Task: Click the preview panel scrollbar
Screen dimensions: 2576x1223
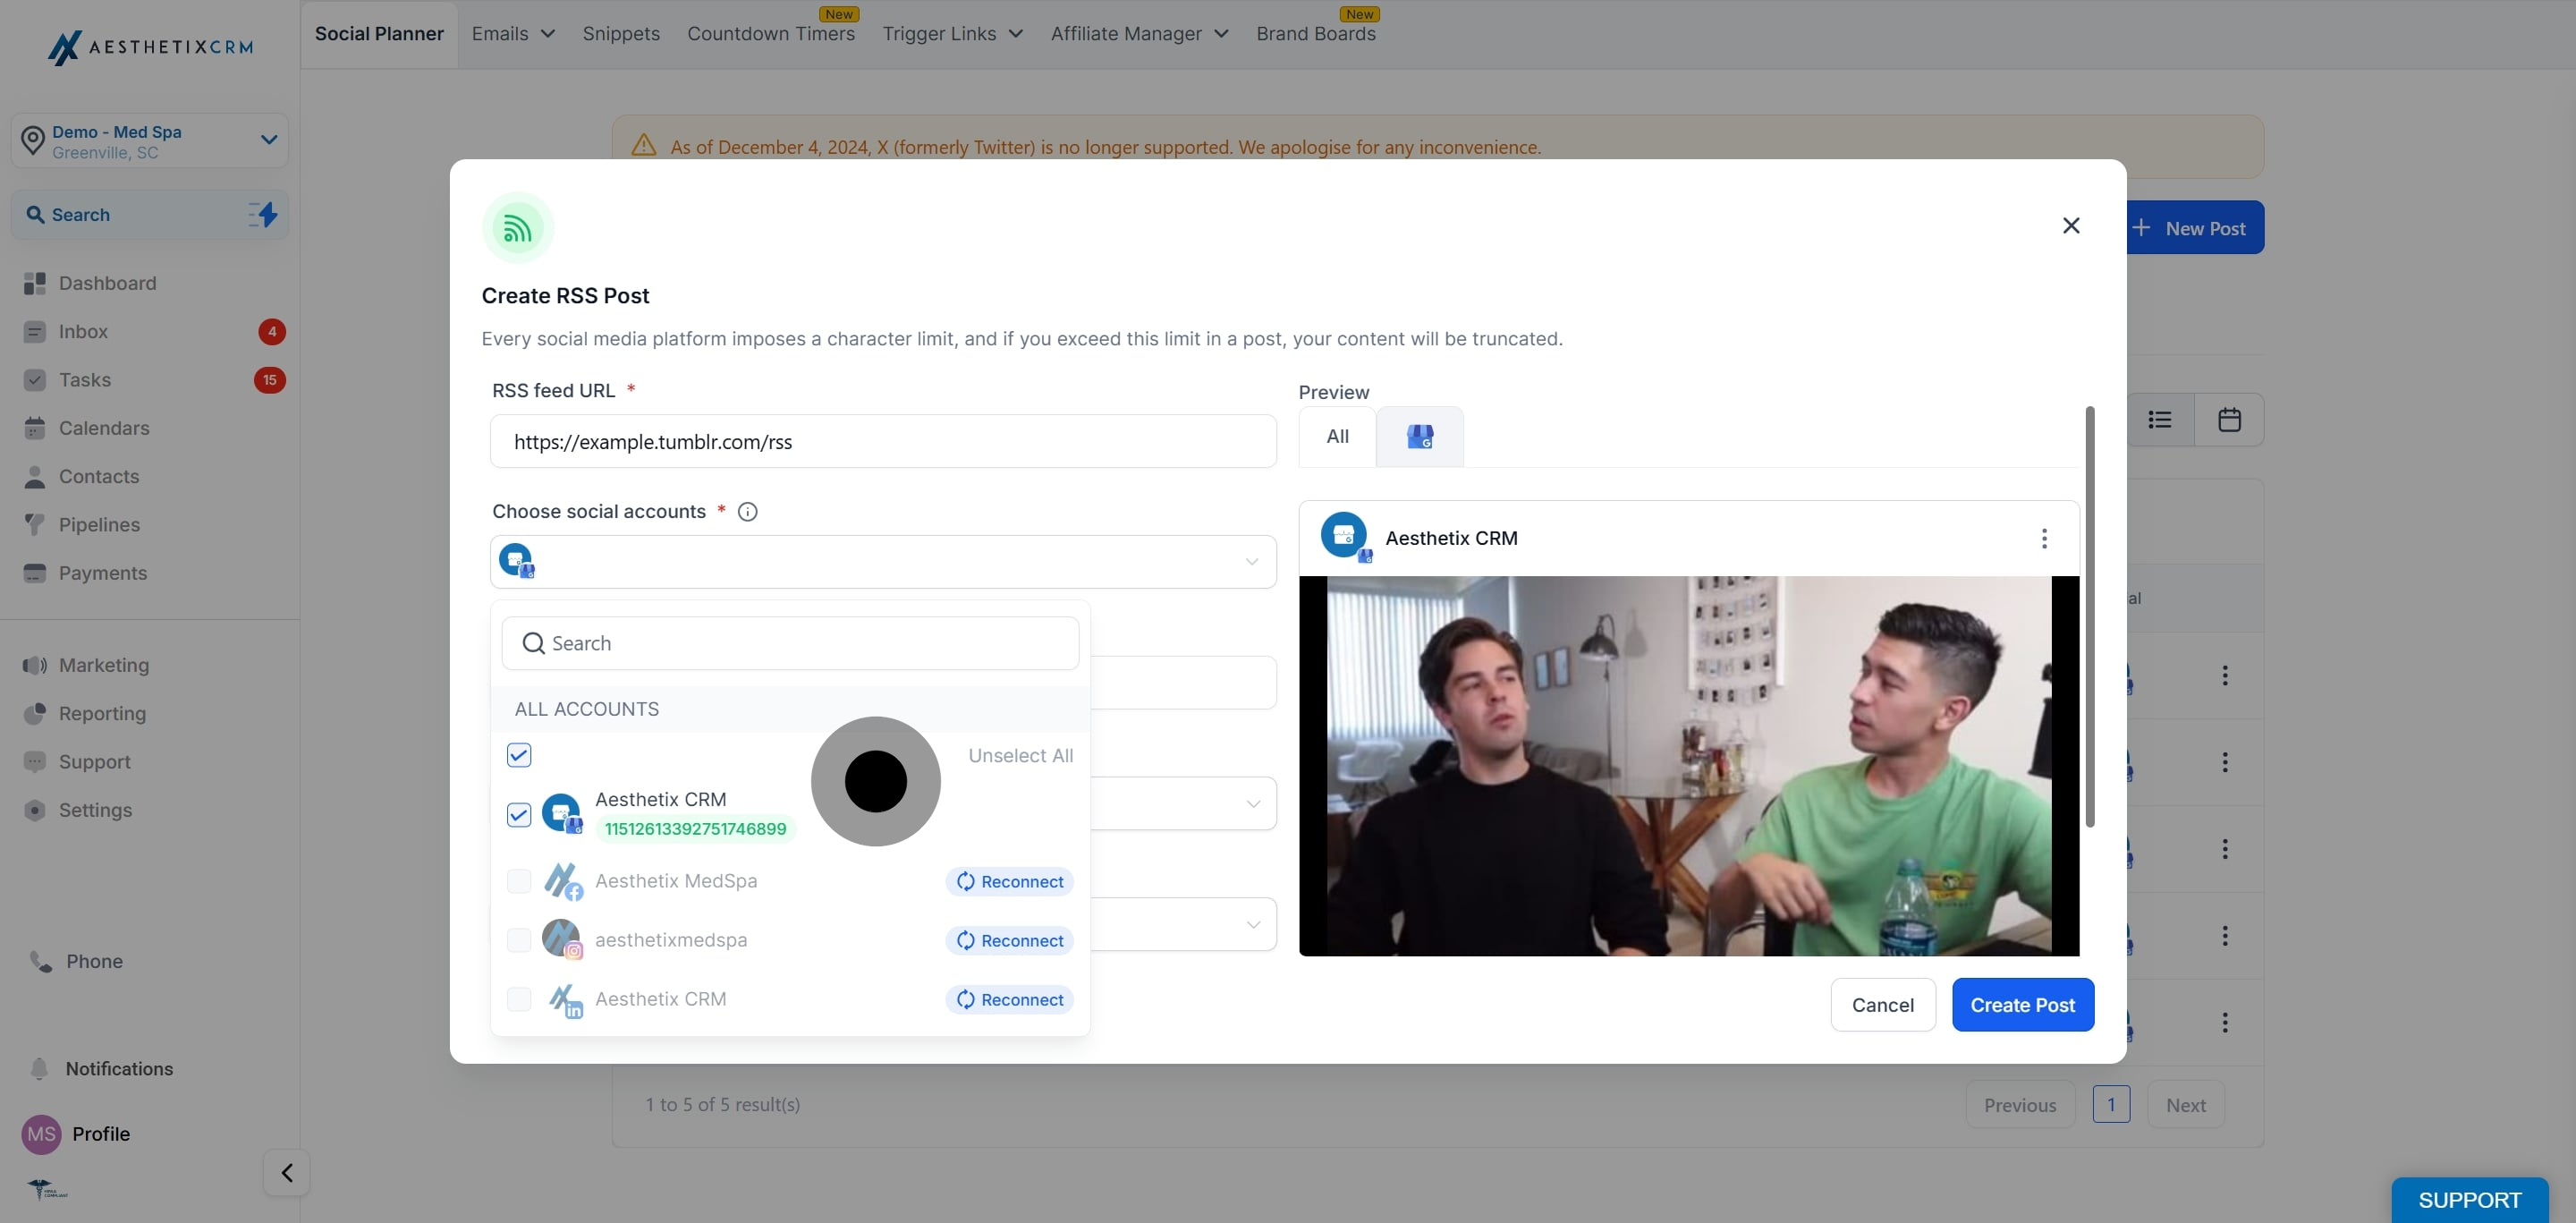Action: [x=2090, y=617]
